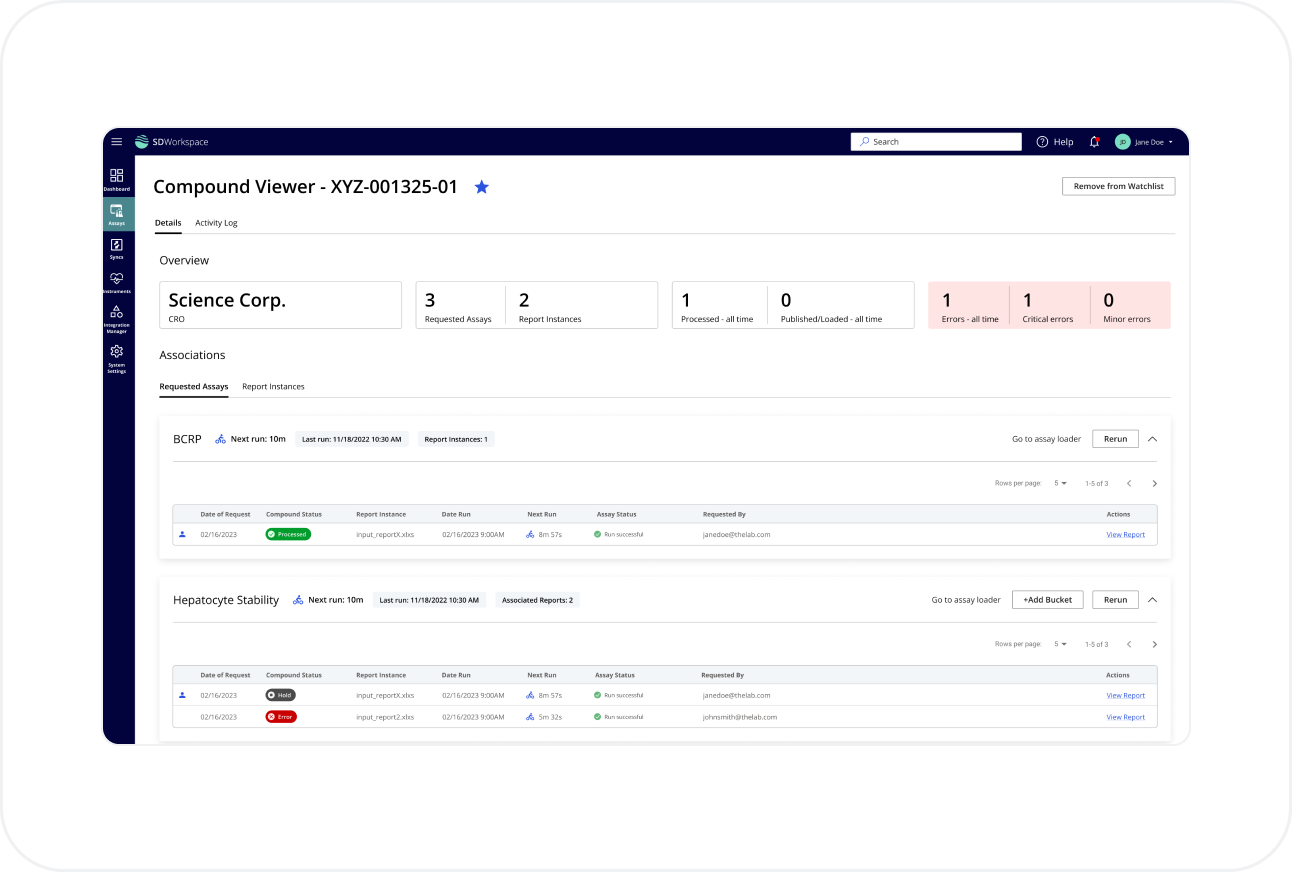Image resolution: width=1292 pixels, height=873 pixels.
Task: Click the red Error status badge
Action: point(281,717)
